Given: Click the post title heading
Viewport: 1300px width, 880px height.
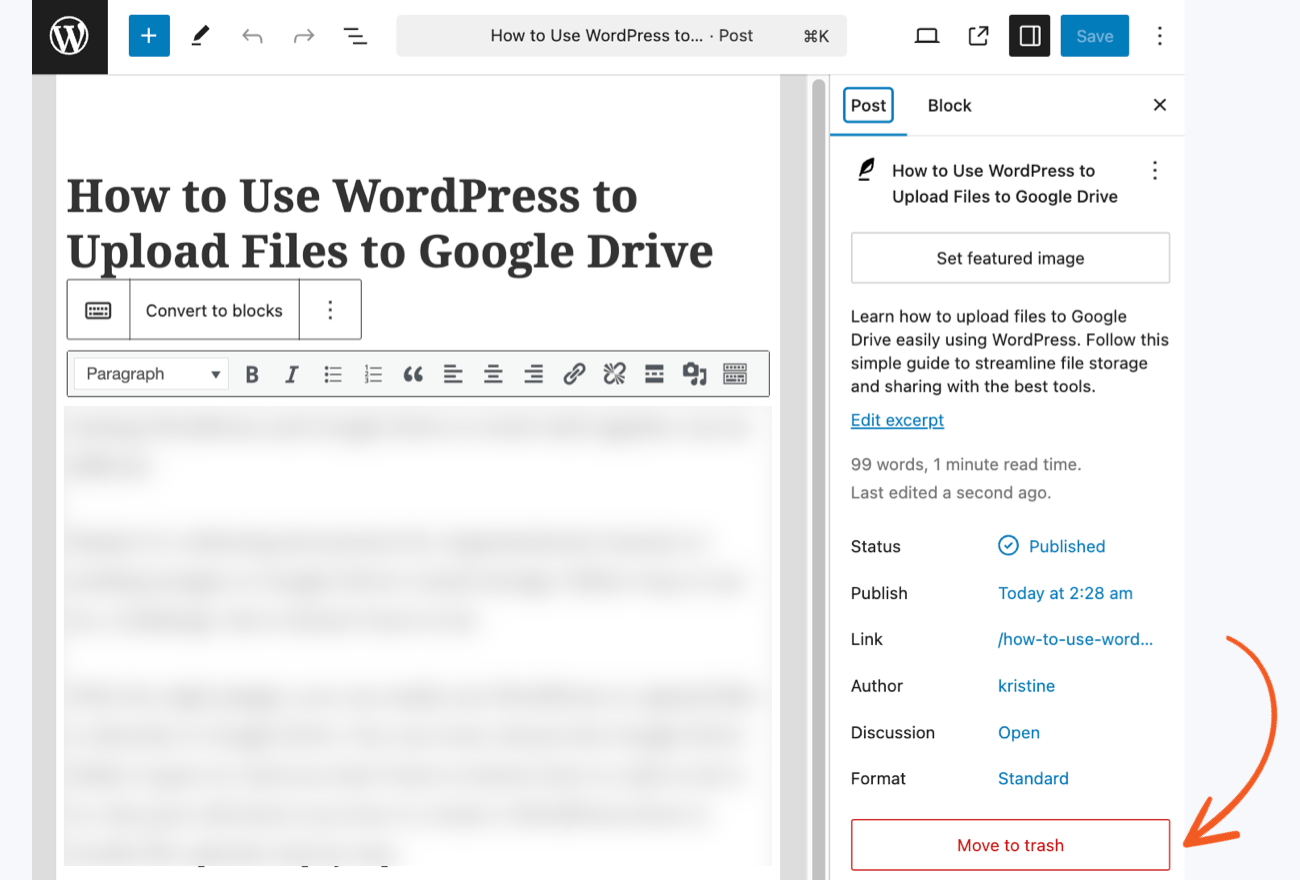Looking at the screenshot, I should [390, 223].
